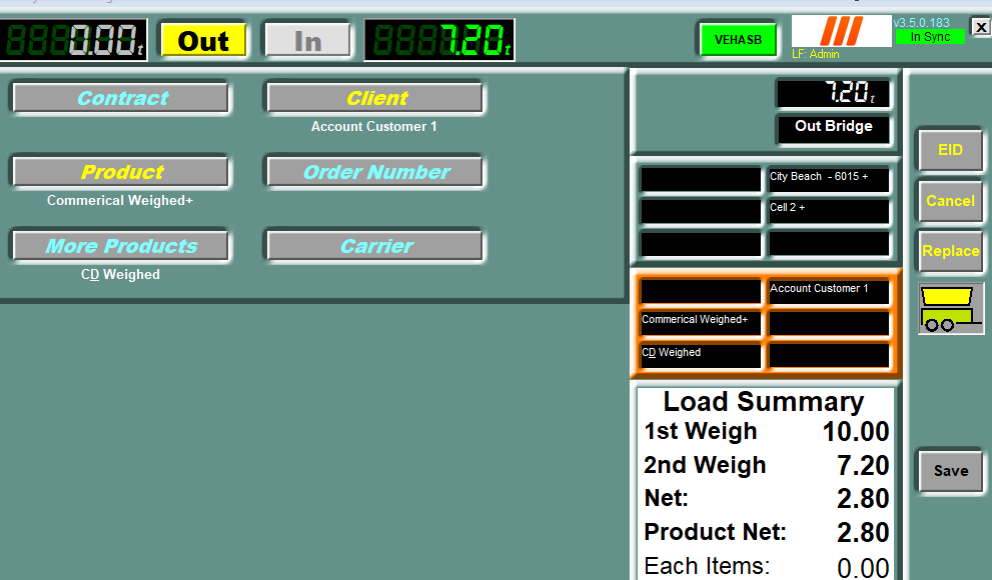
Task: Save the weigh transaction
Action: [950, 471]
